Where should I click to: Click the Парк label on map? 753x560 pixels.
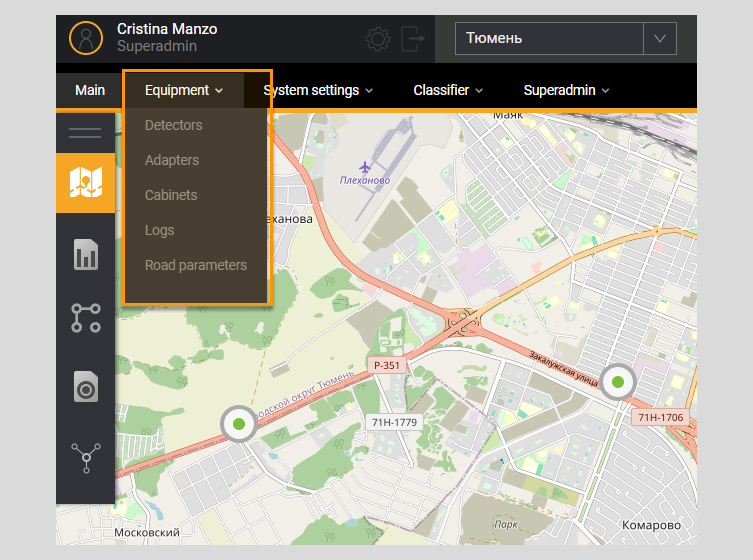[506, 524]
